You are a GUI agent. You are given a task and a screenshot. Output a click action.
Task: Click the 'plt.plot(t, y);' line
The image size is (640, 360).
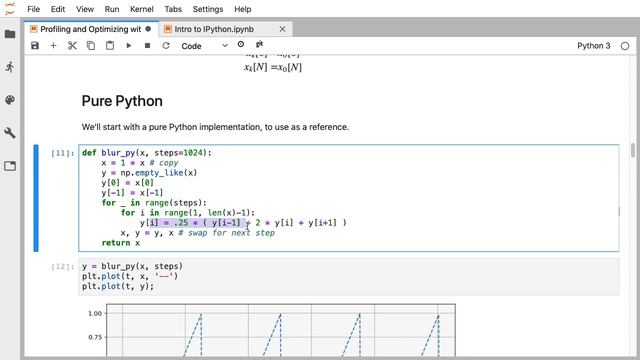(118, 286)
